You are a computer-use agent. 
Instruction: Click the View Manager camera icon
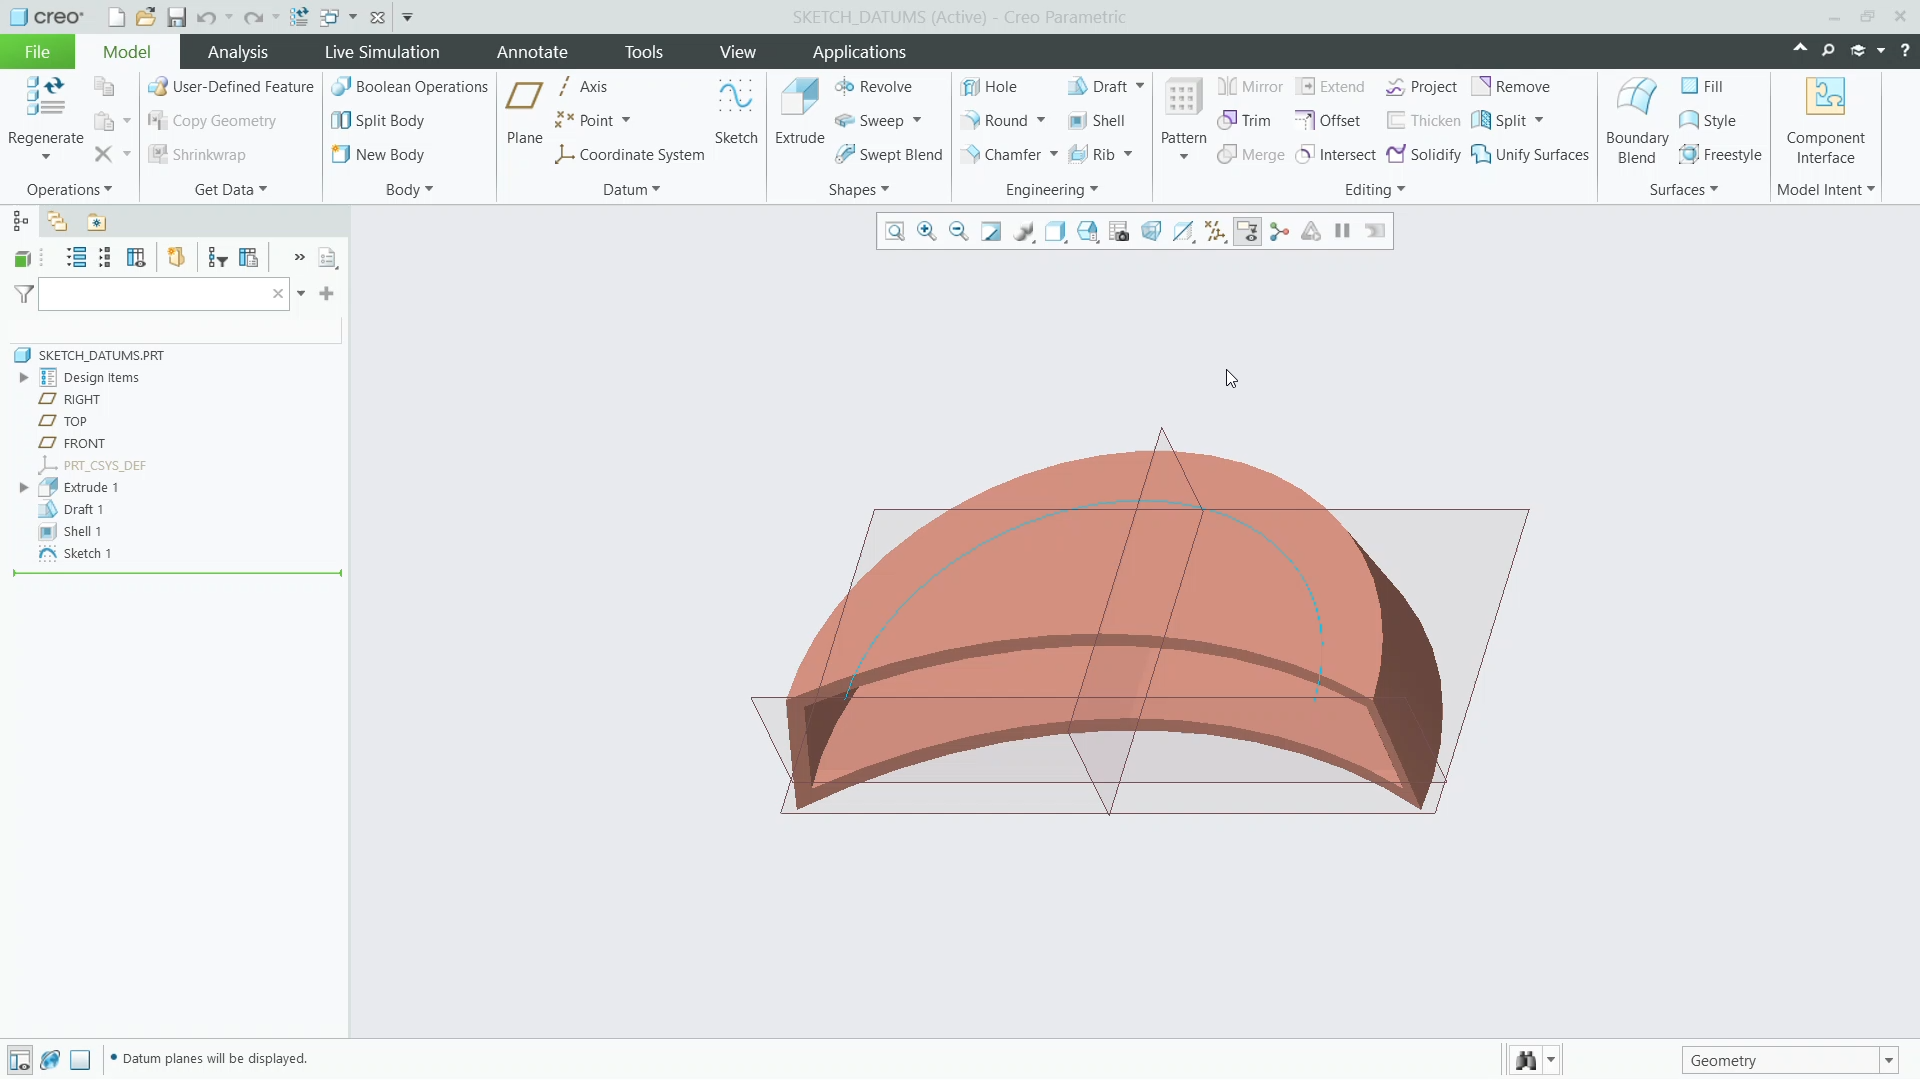point(1119,232)
